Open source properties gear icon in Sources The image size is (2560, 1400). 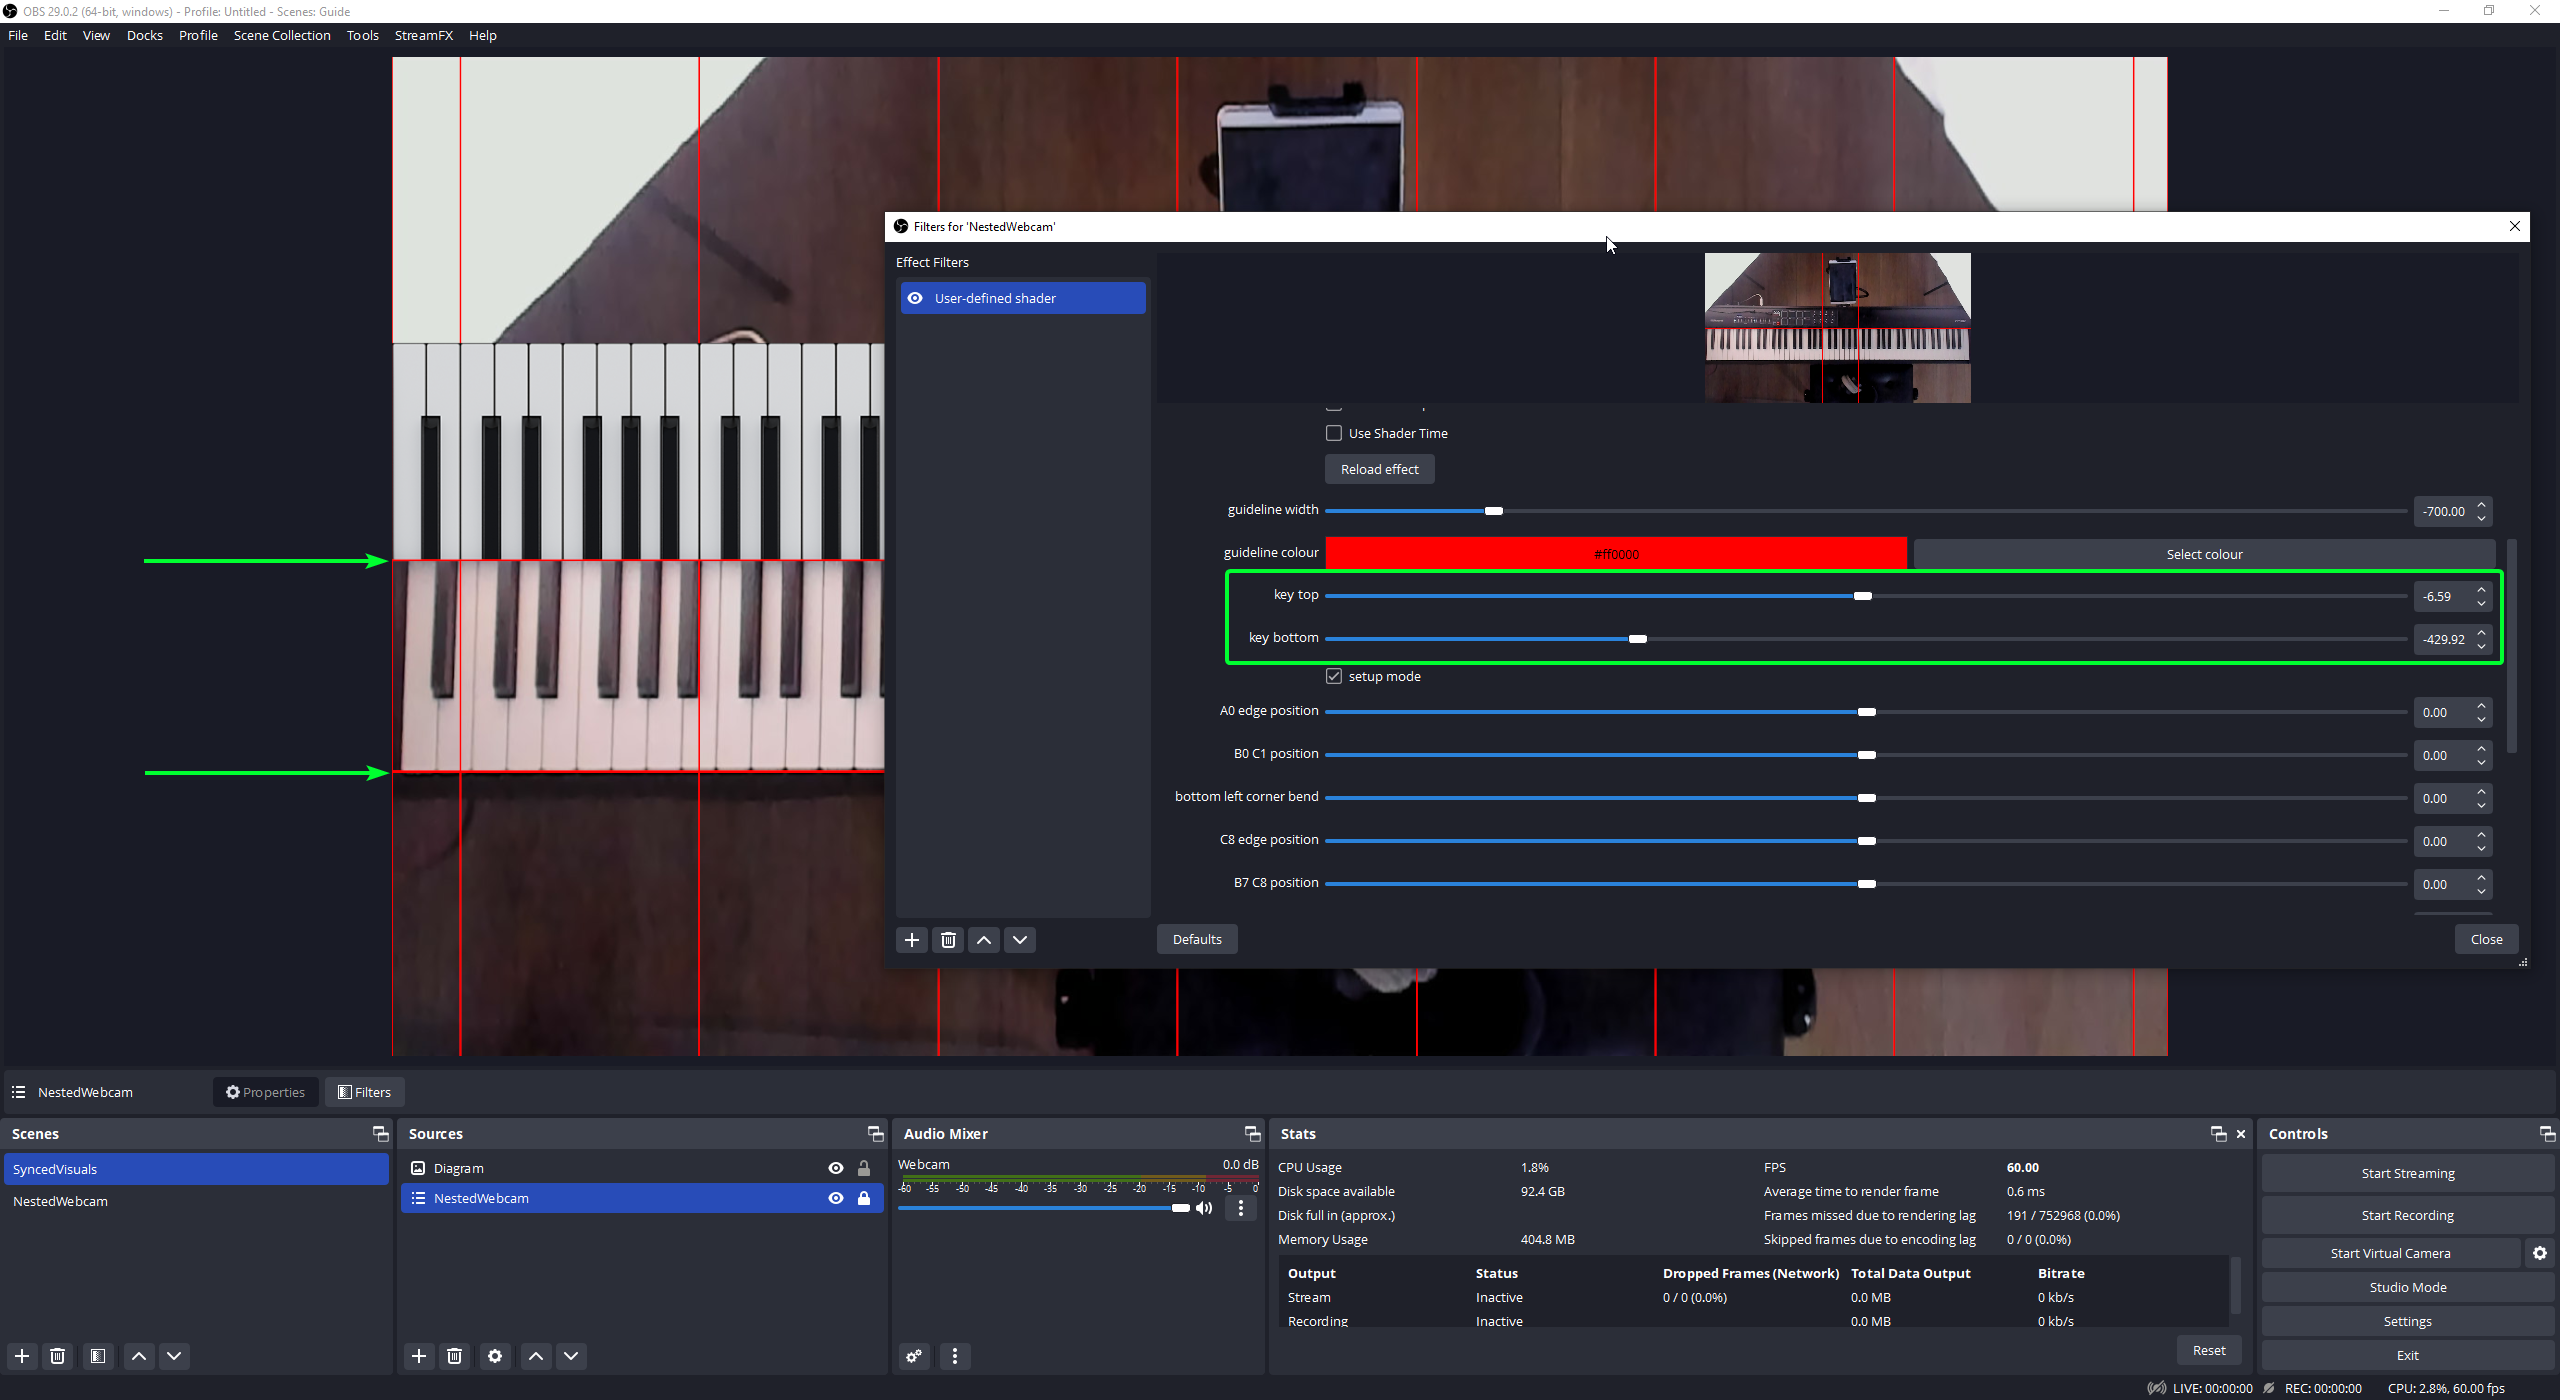point(495,1356)
